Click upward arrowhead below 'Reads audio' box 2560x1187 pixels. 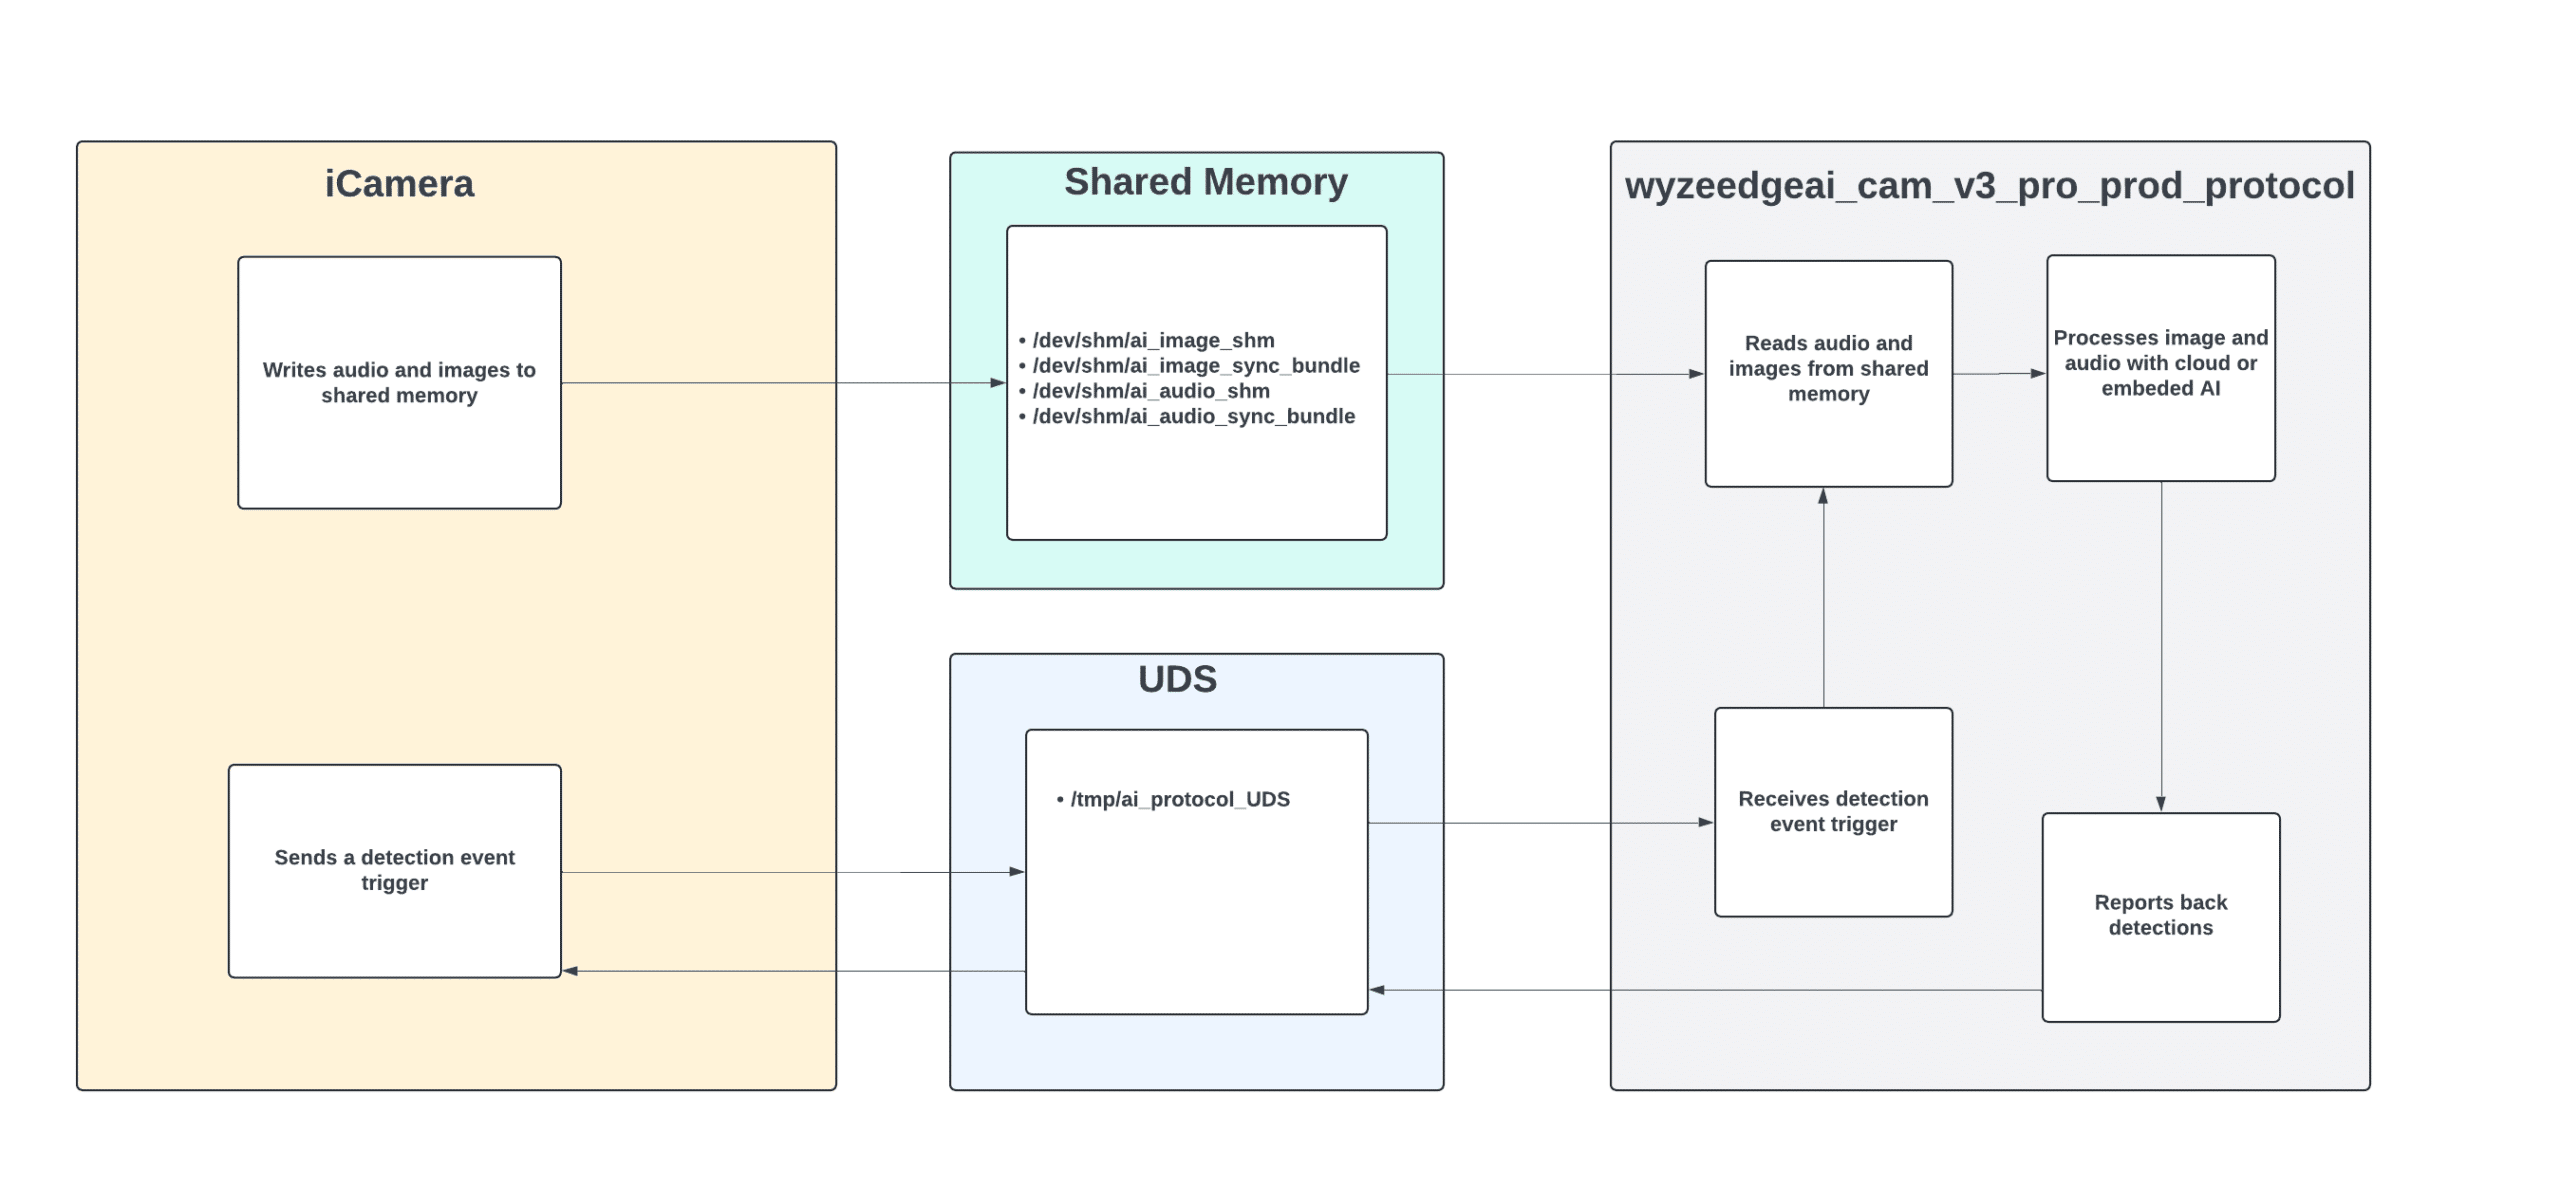coord(1823,496)
